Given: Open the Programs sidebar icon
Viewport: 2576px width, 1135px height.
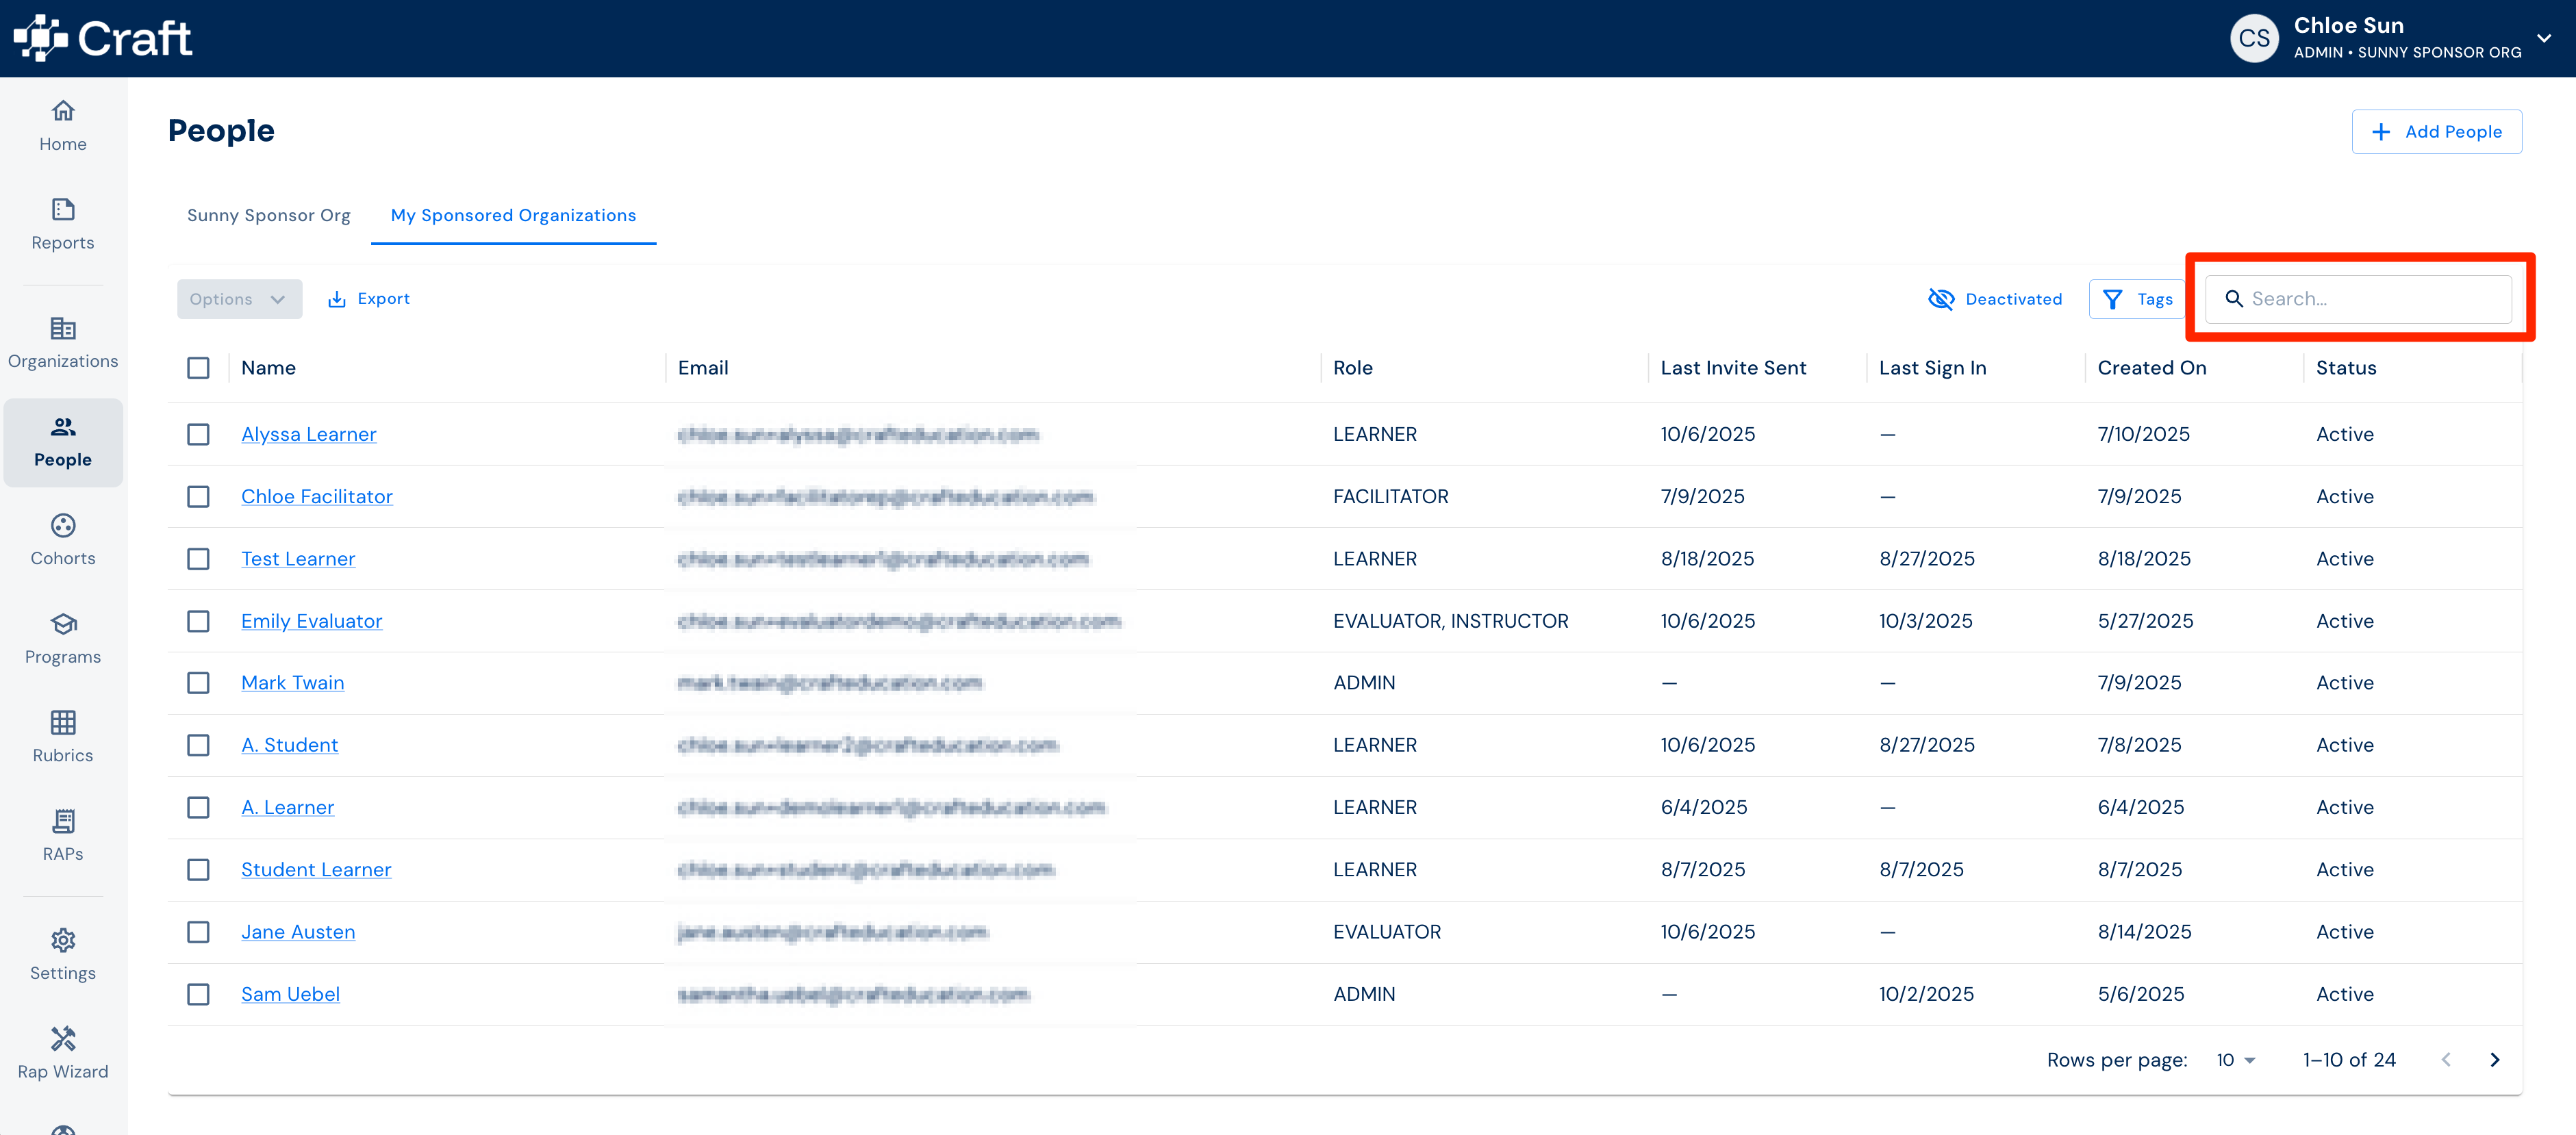Looking at the screenshot, I should (x=63, y=624).
